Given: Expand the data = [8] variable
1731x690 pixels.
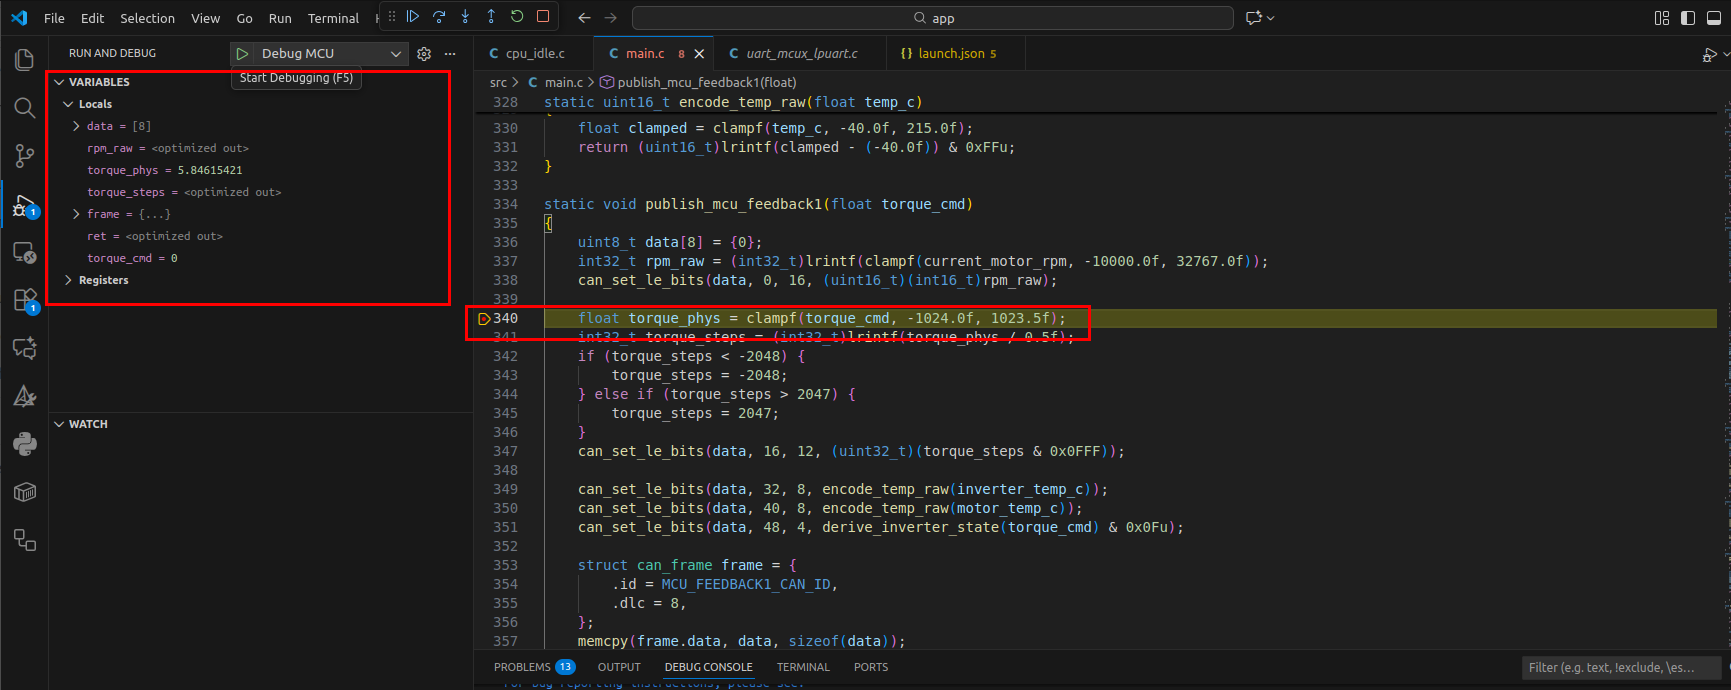Looking at the screenshot, I should 77,126.
